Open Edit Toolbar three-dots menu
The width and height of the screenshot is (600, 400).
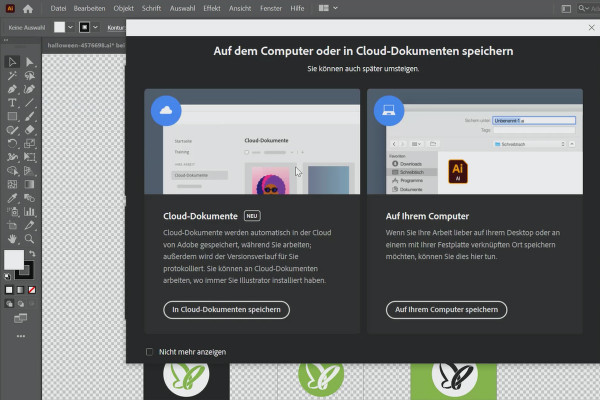pyautogui.click(x=21, y=336)
